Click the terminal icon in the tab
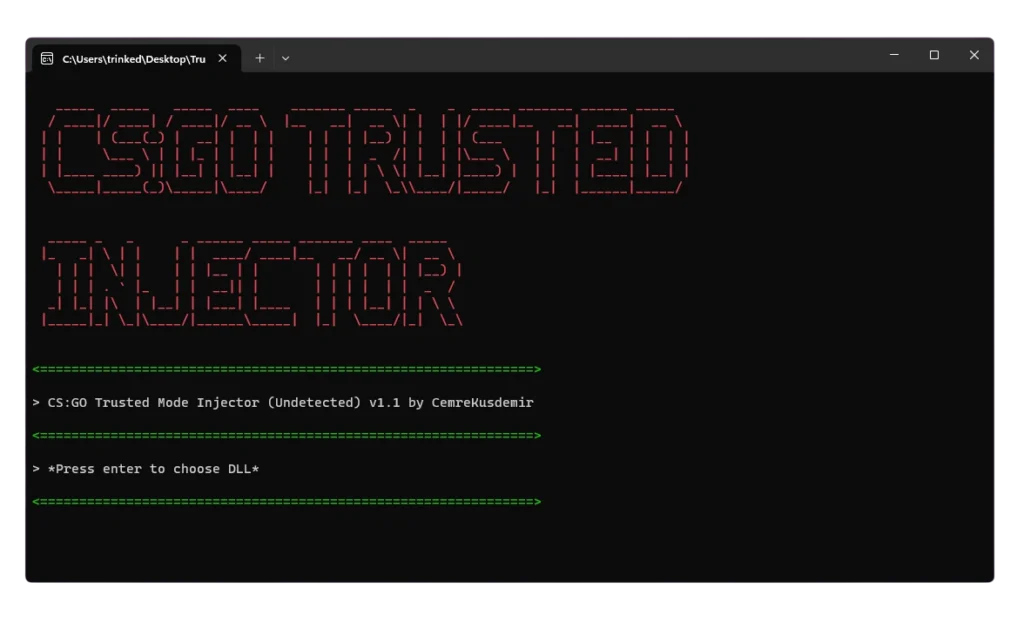 point(47,59)
